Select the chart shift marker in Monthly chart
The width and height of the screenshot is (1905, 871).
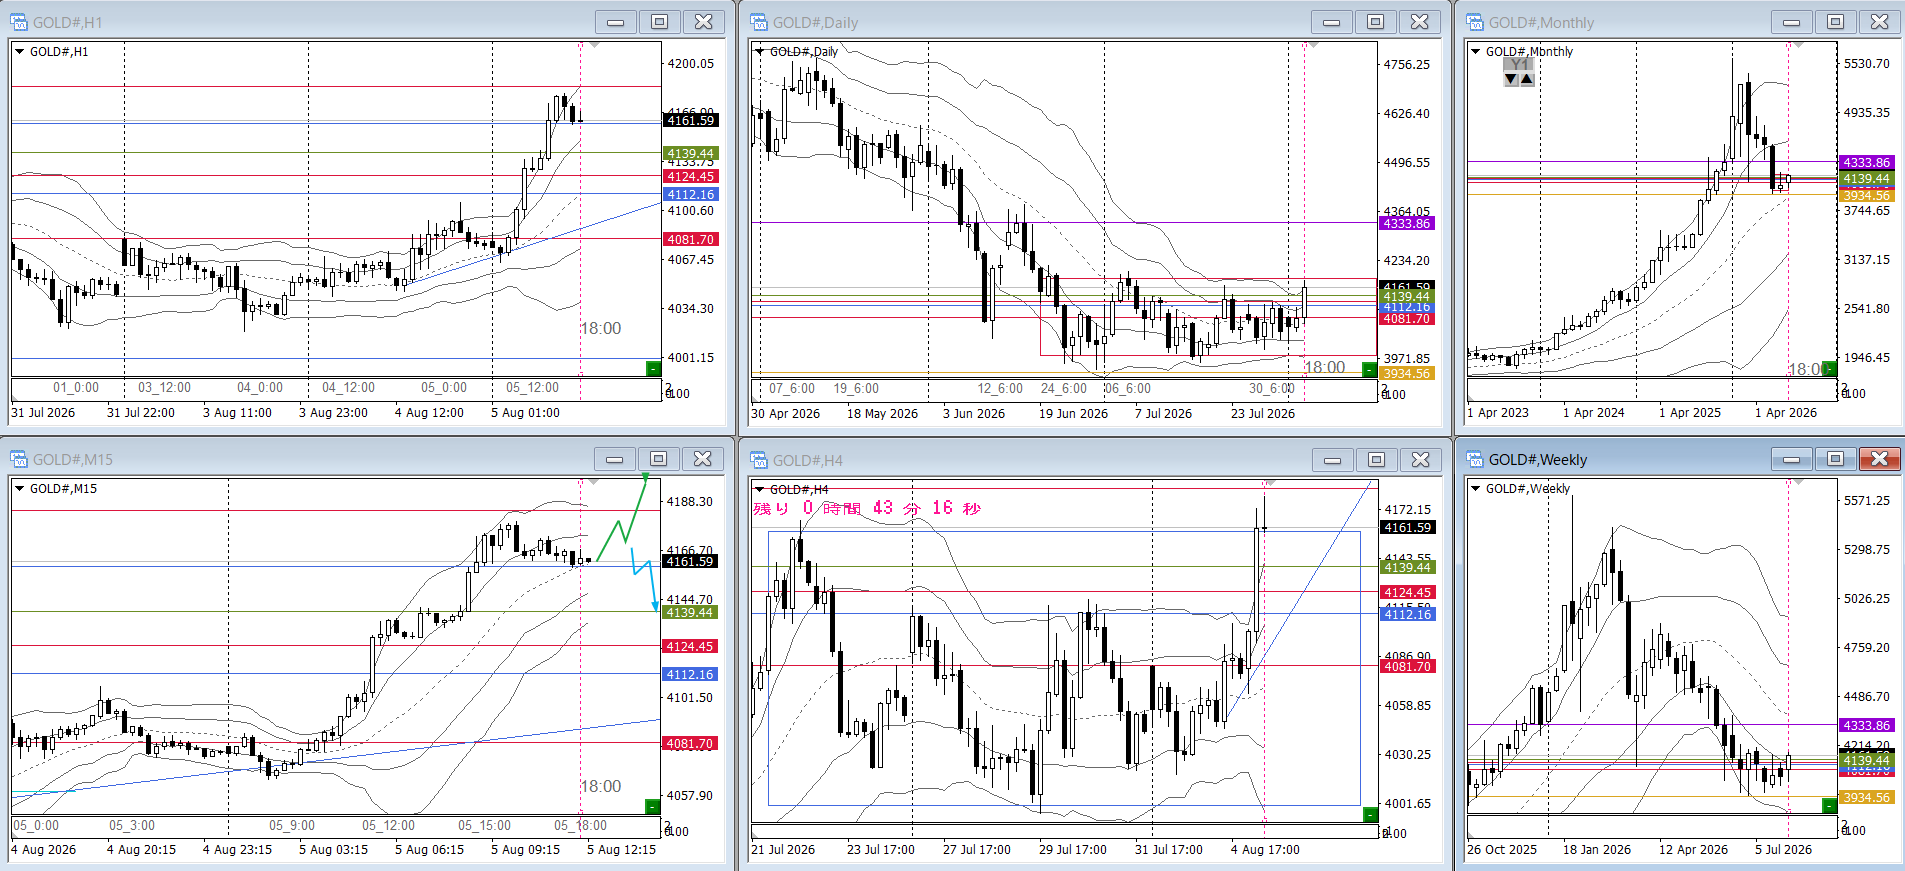[1797, 45]
